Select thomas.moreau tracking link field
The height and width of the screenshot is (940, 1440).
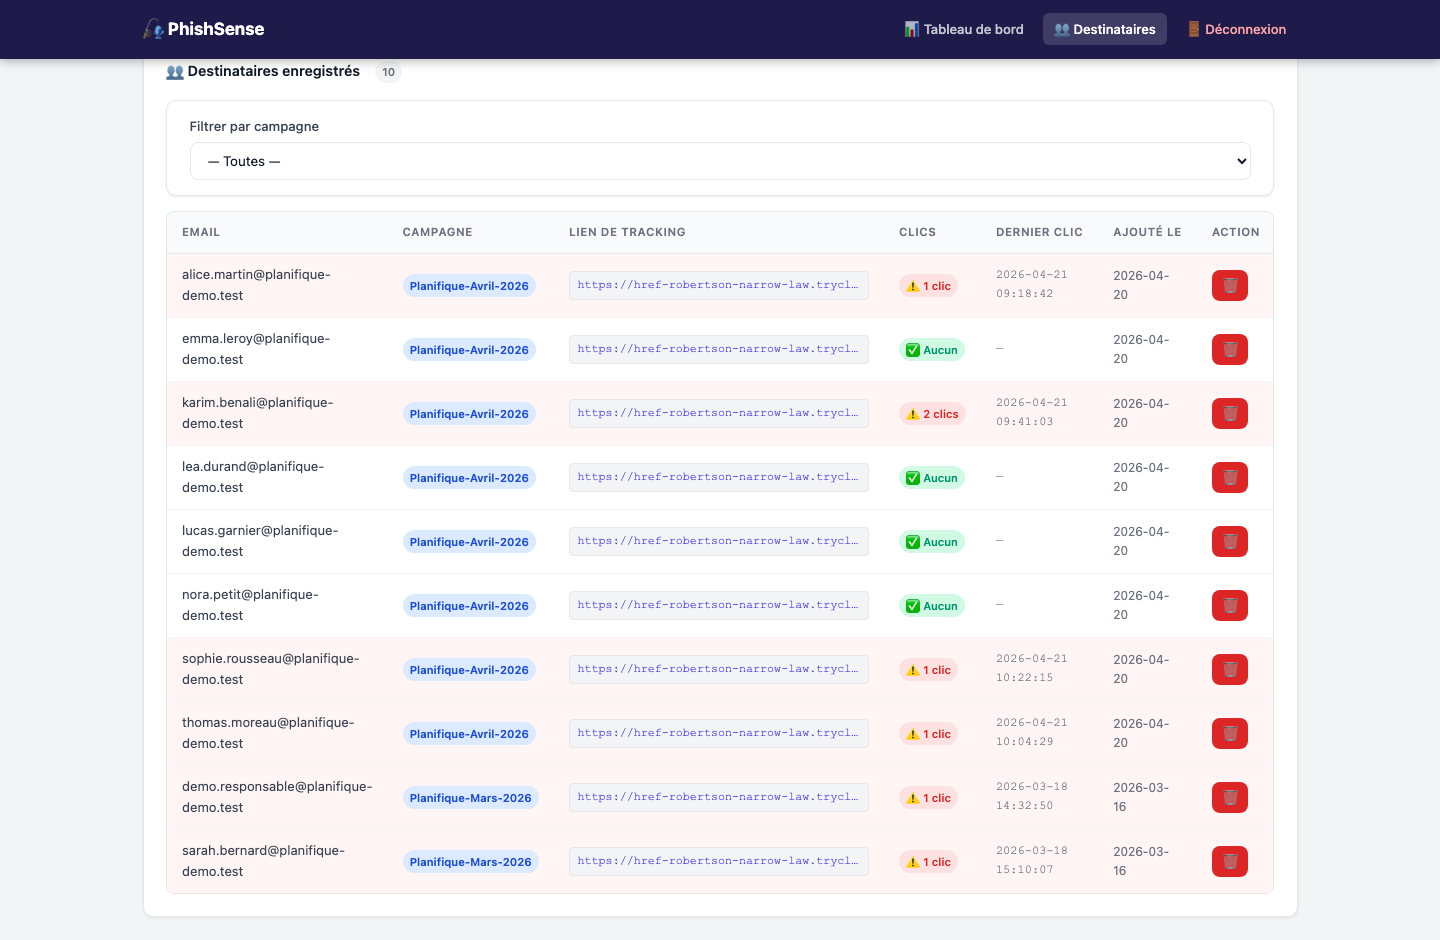[x=719, y=733]
